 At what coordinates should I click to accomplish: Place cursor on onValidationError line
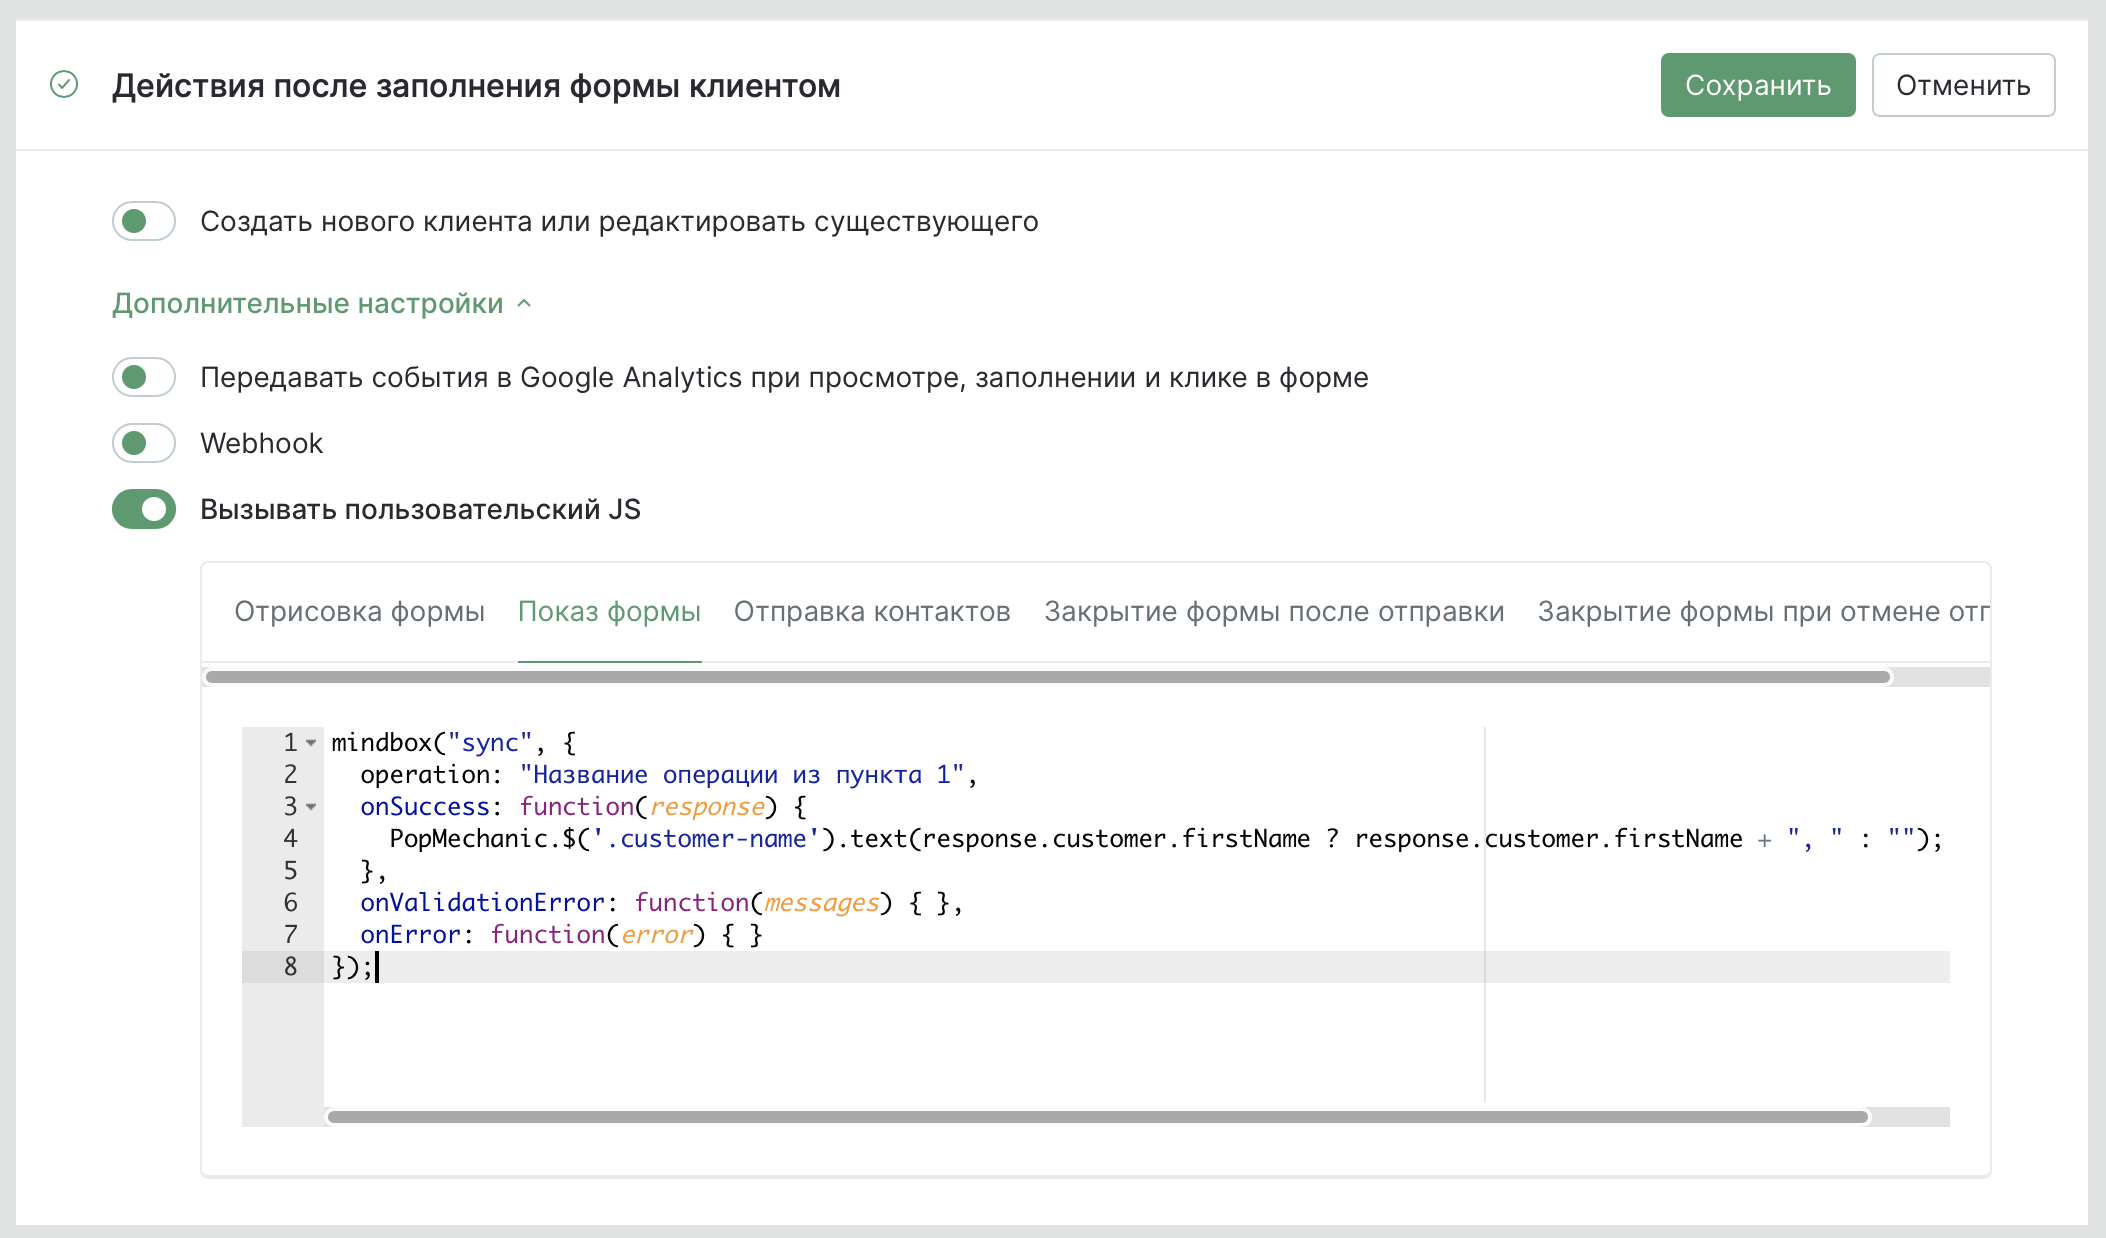661,903
